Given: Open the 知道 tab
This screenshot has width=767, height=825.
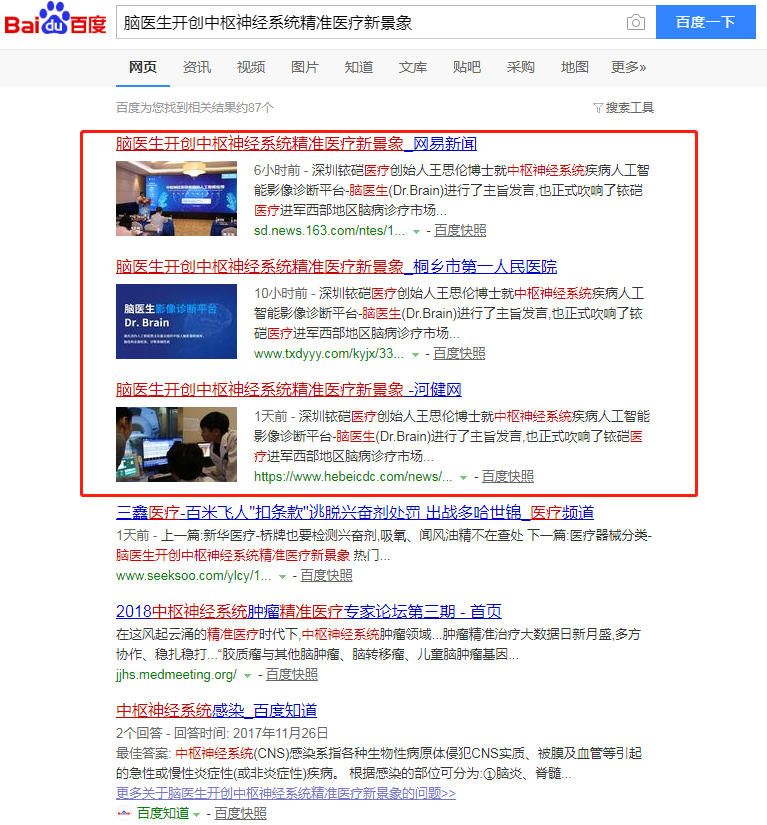Looking at the screenshot, I should 359,67.
